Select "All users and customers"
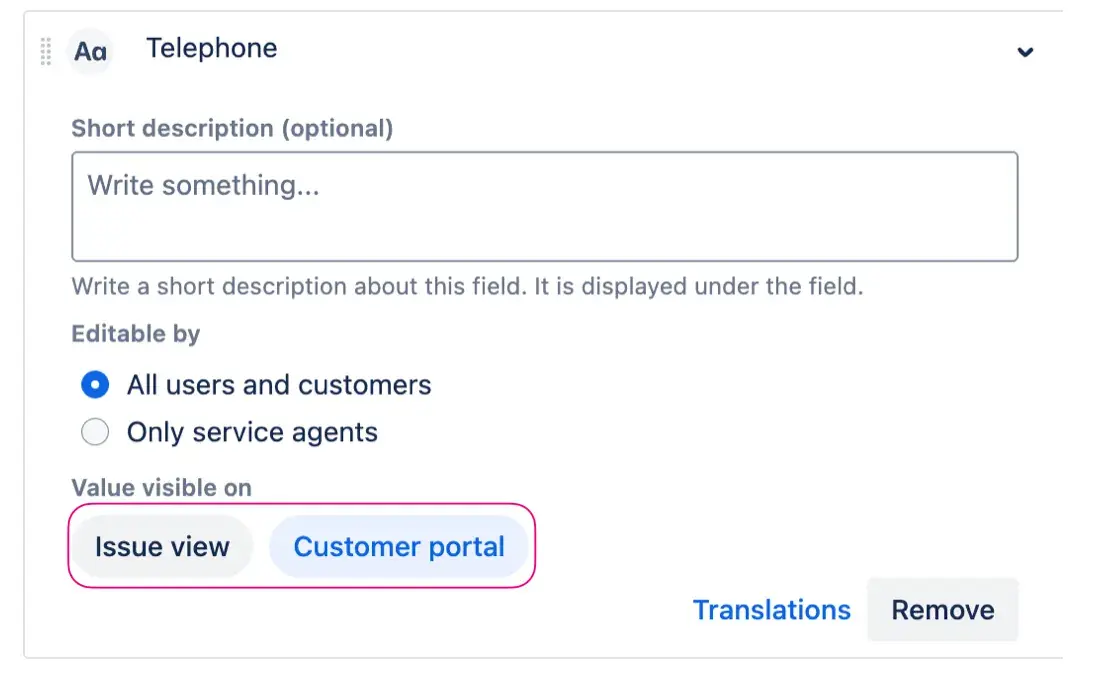Image resolution: width=1096 pixels, height=676 pixels. click(94, 384)
